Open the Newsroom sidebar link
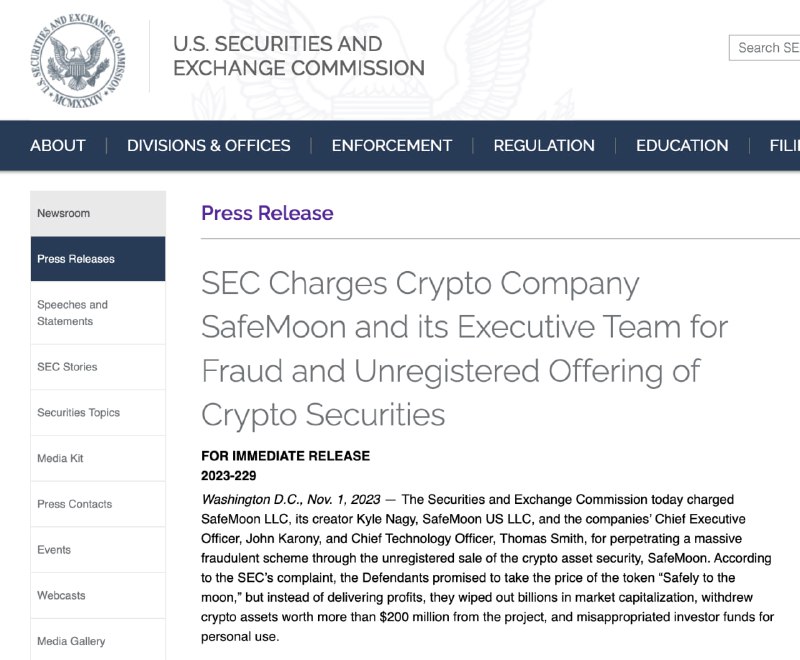 pos(98,213)
